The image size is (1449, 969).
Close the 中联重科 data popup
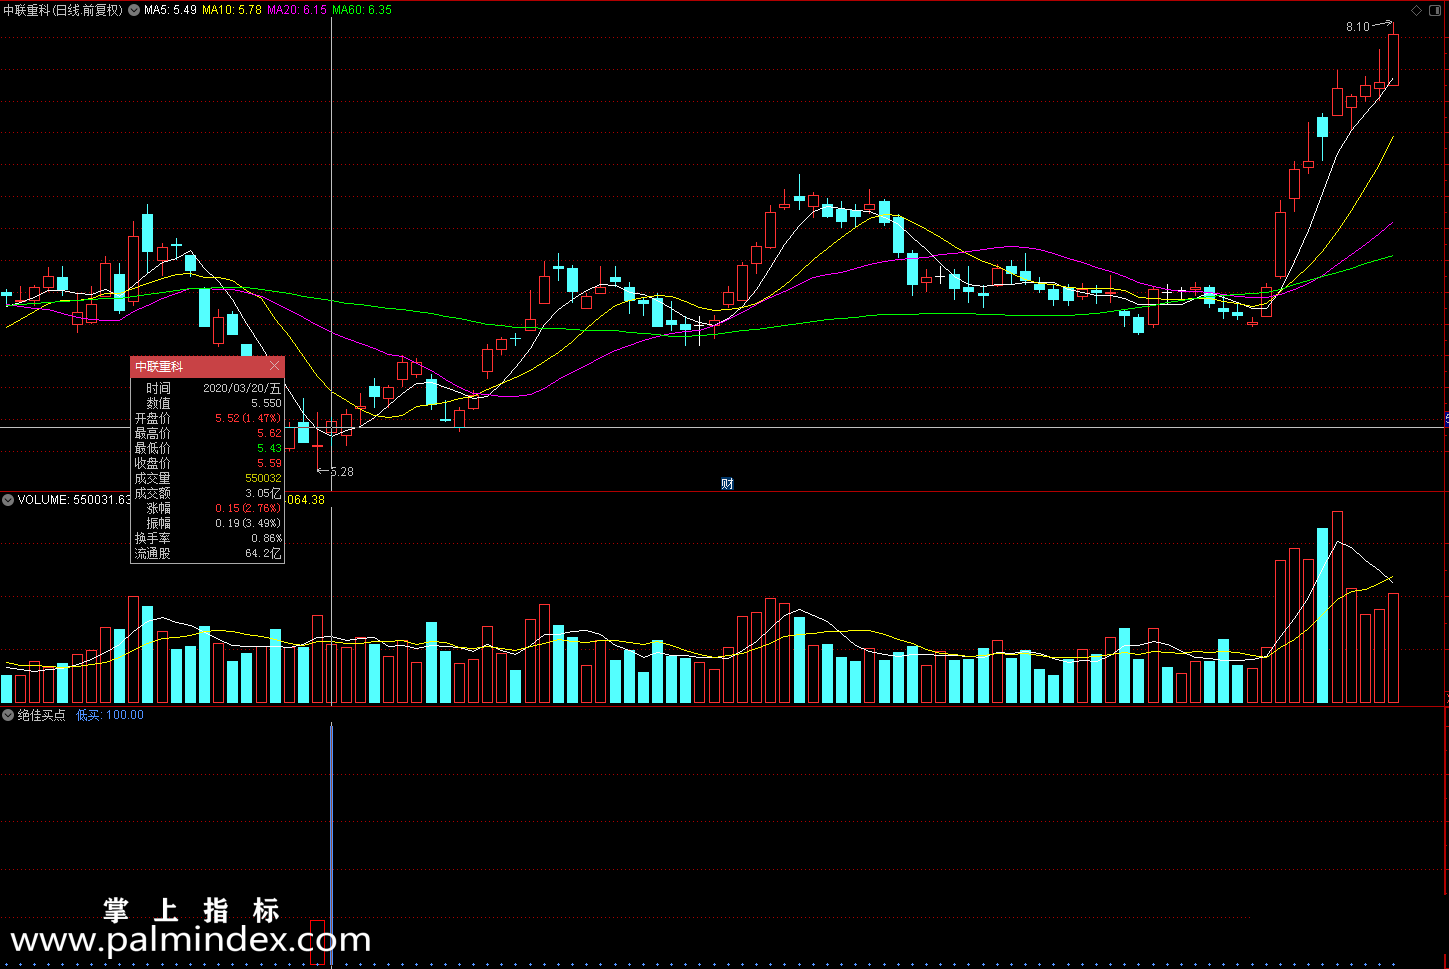tap(274, 367)
